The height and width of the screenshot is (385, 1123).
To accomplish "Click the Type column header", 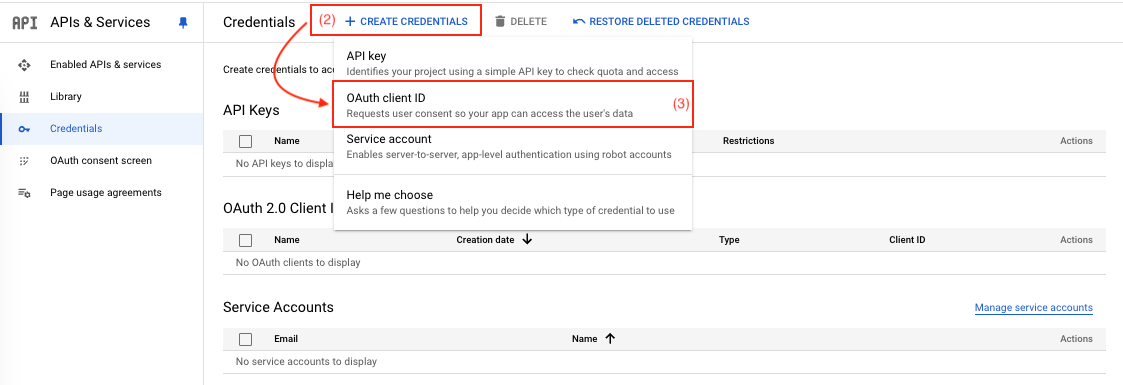I will pyautogui.click(x=729, y=240).
